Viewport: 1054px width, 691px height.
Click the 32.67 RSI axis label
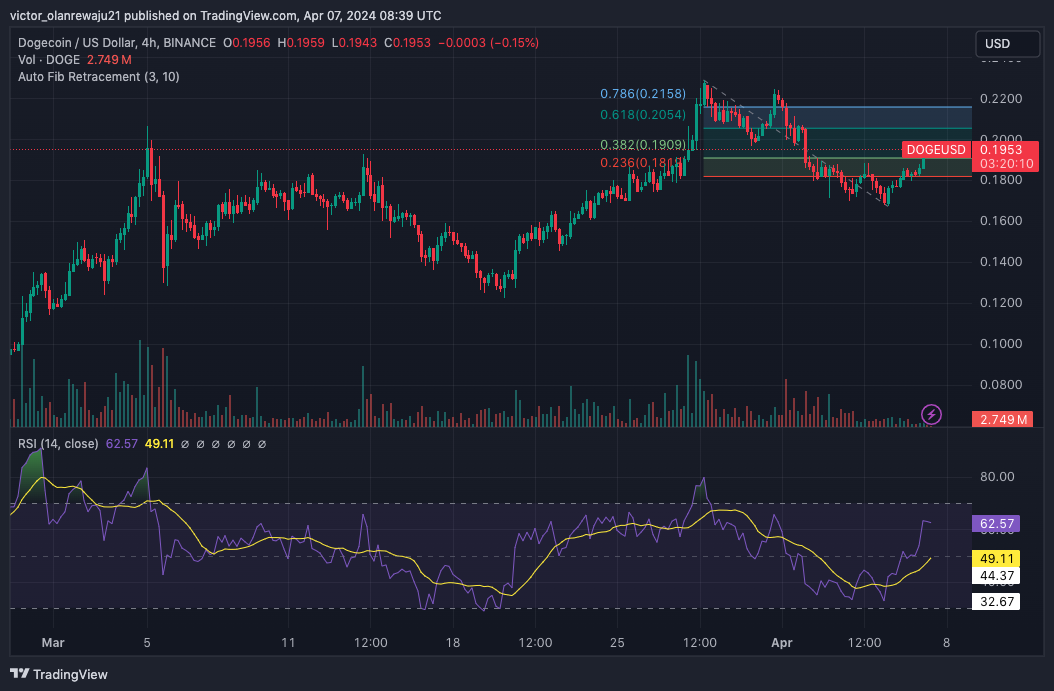(x=997, y=602)
